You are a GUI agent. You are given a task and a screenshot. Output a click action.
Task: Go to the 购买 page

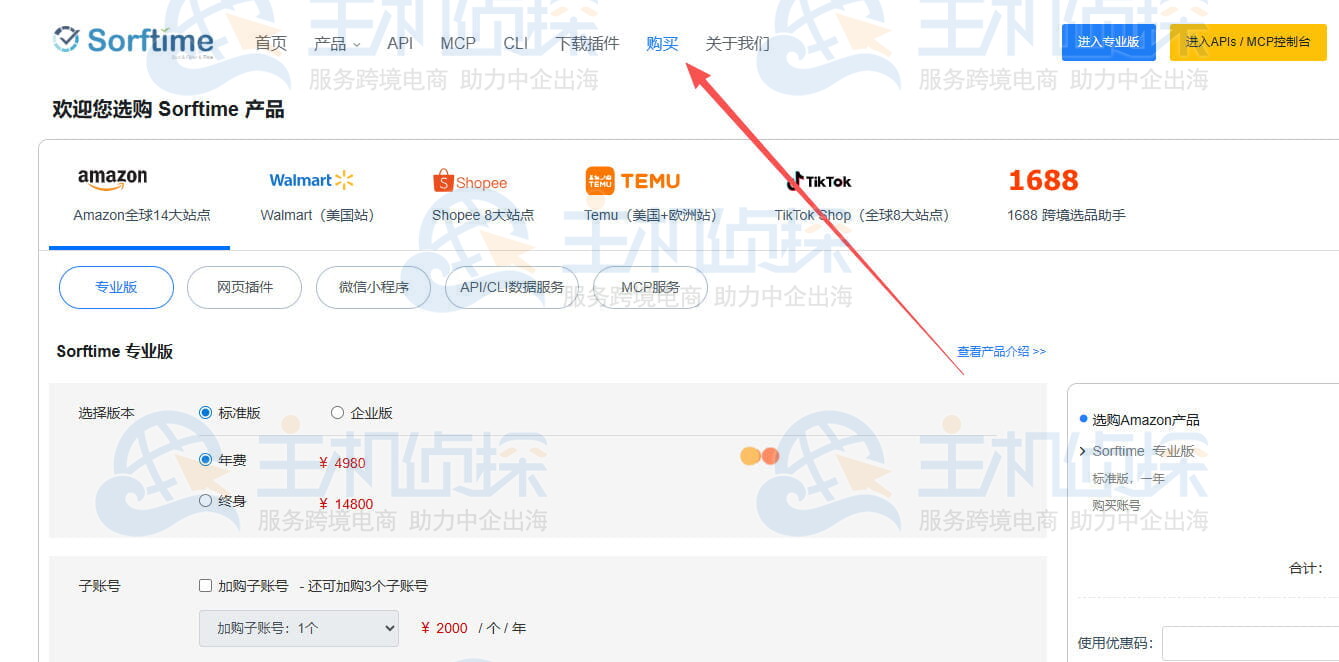click(662, 43)
